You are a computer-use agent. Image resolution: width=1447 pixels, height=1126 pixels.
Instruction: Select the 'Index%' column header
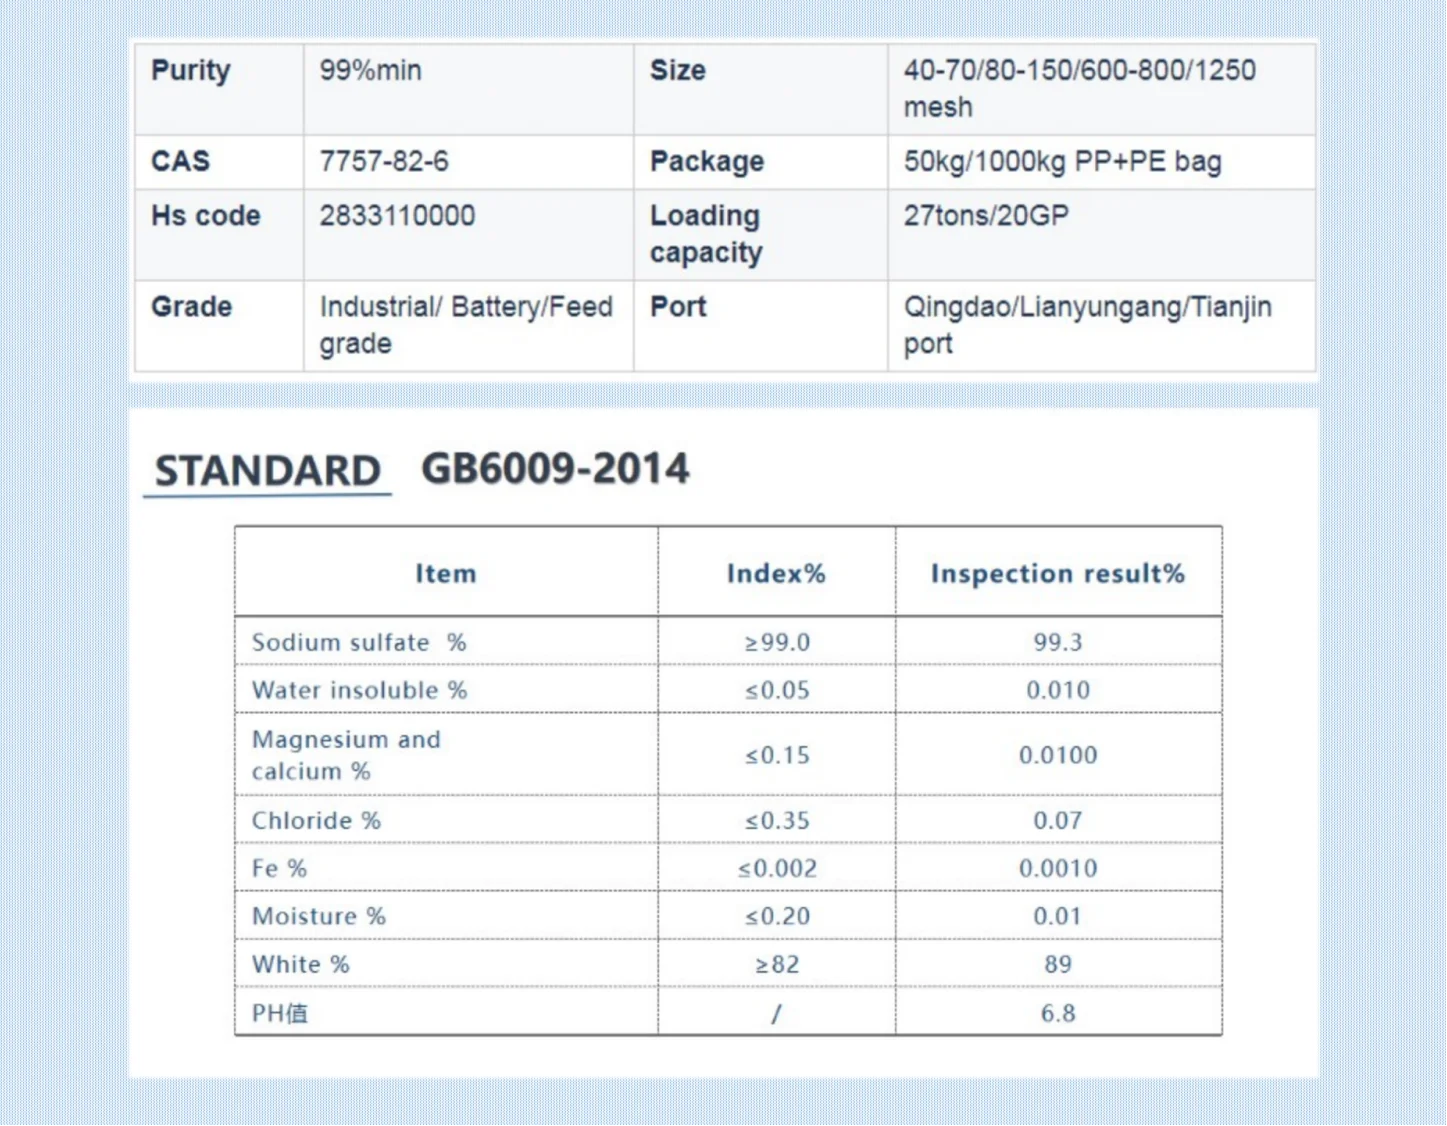pyautogui.click(x=776, y=573)
